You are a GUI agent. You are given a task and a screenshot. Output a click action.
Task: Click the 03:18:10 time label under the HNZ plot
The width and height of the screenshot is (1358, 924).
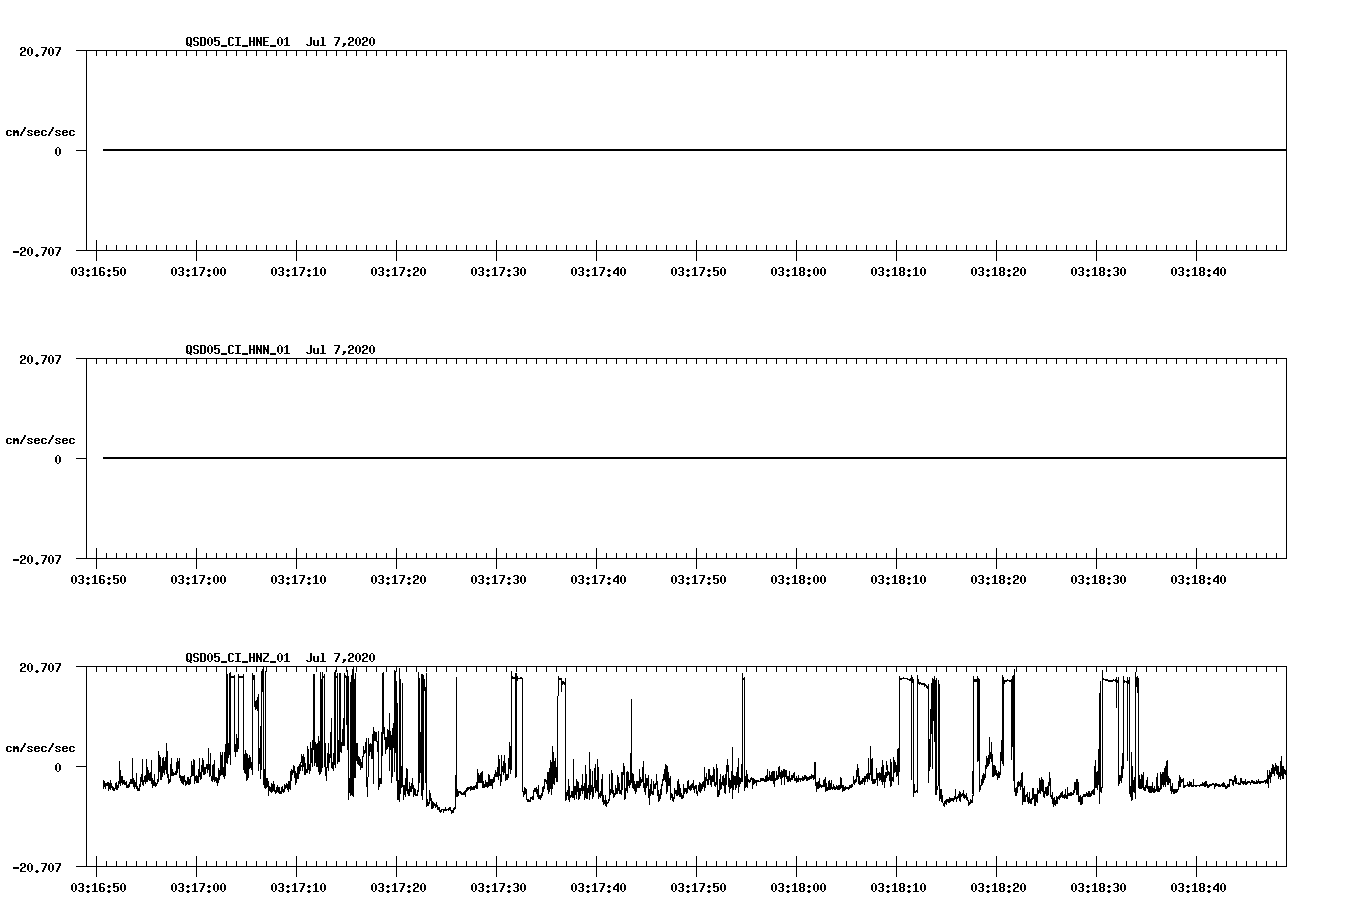click(898, 887)
